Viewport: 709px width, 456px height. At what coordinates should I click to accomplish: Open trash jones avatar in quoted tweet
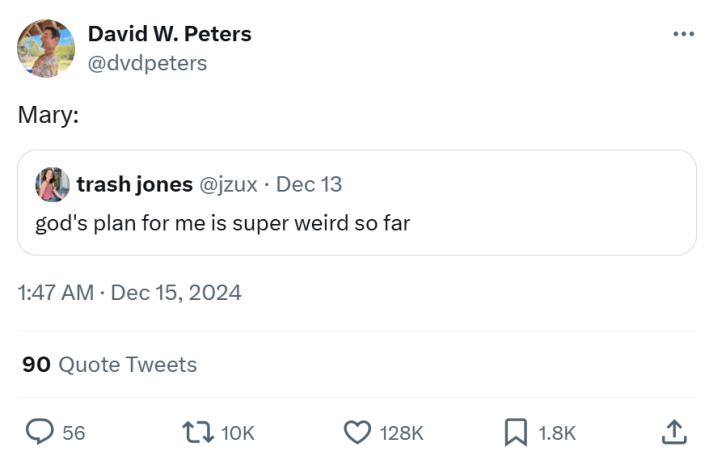[52, 185]
